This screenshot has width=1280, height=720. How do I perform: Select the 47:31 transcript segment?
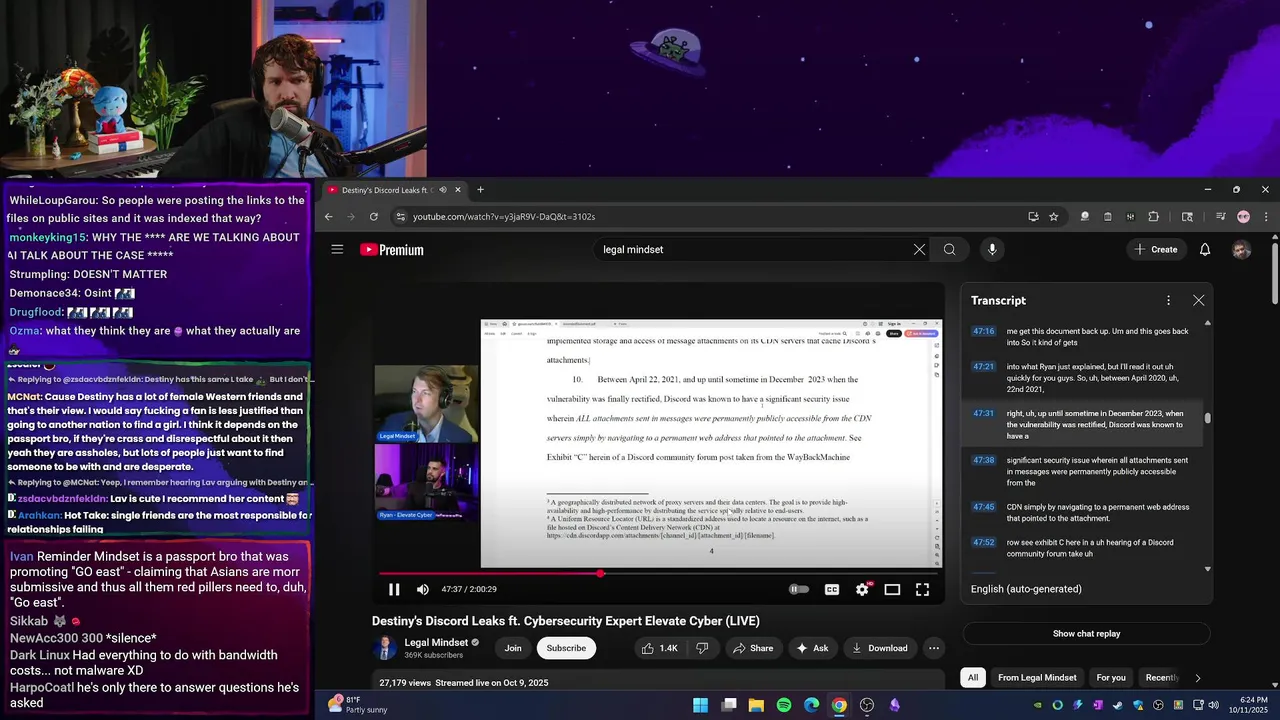click(1083, 425)
